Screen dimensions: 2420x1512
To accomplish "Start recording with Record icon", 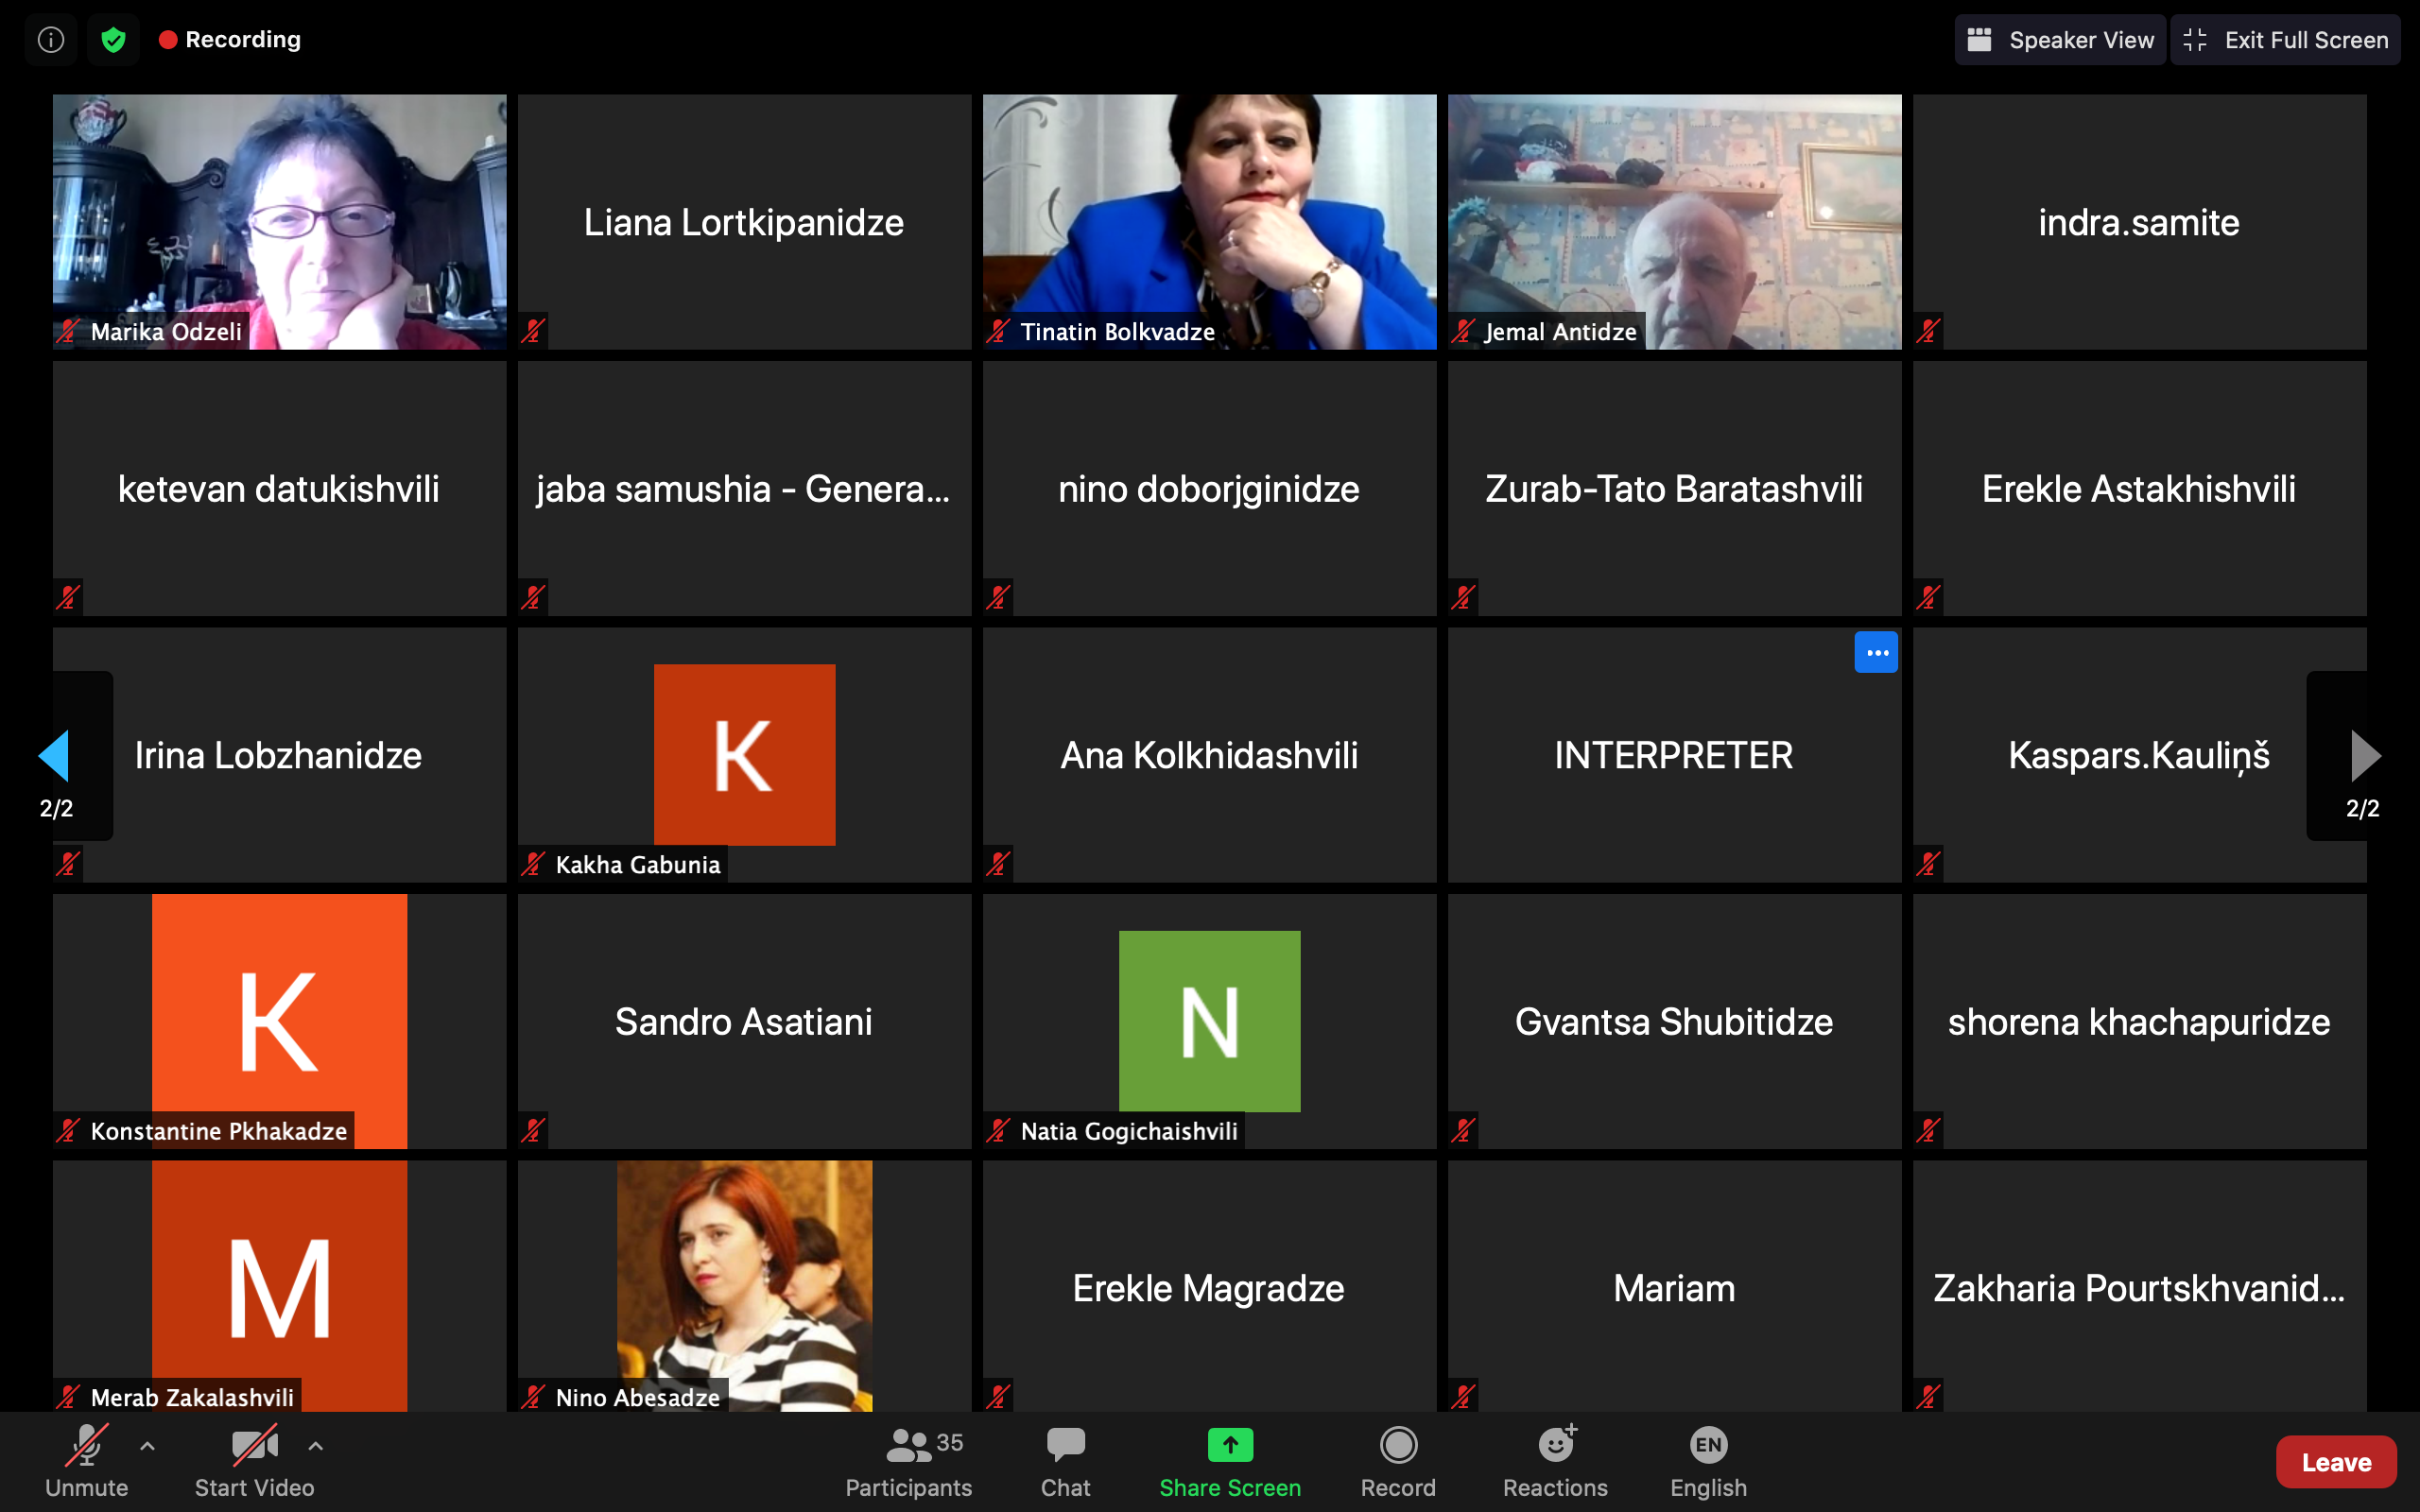I will pos(1397,1445).
